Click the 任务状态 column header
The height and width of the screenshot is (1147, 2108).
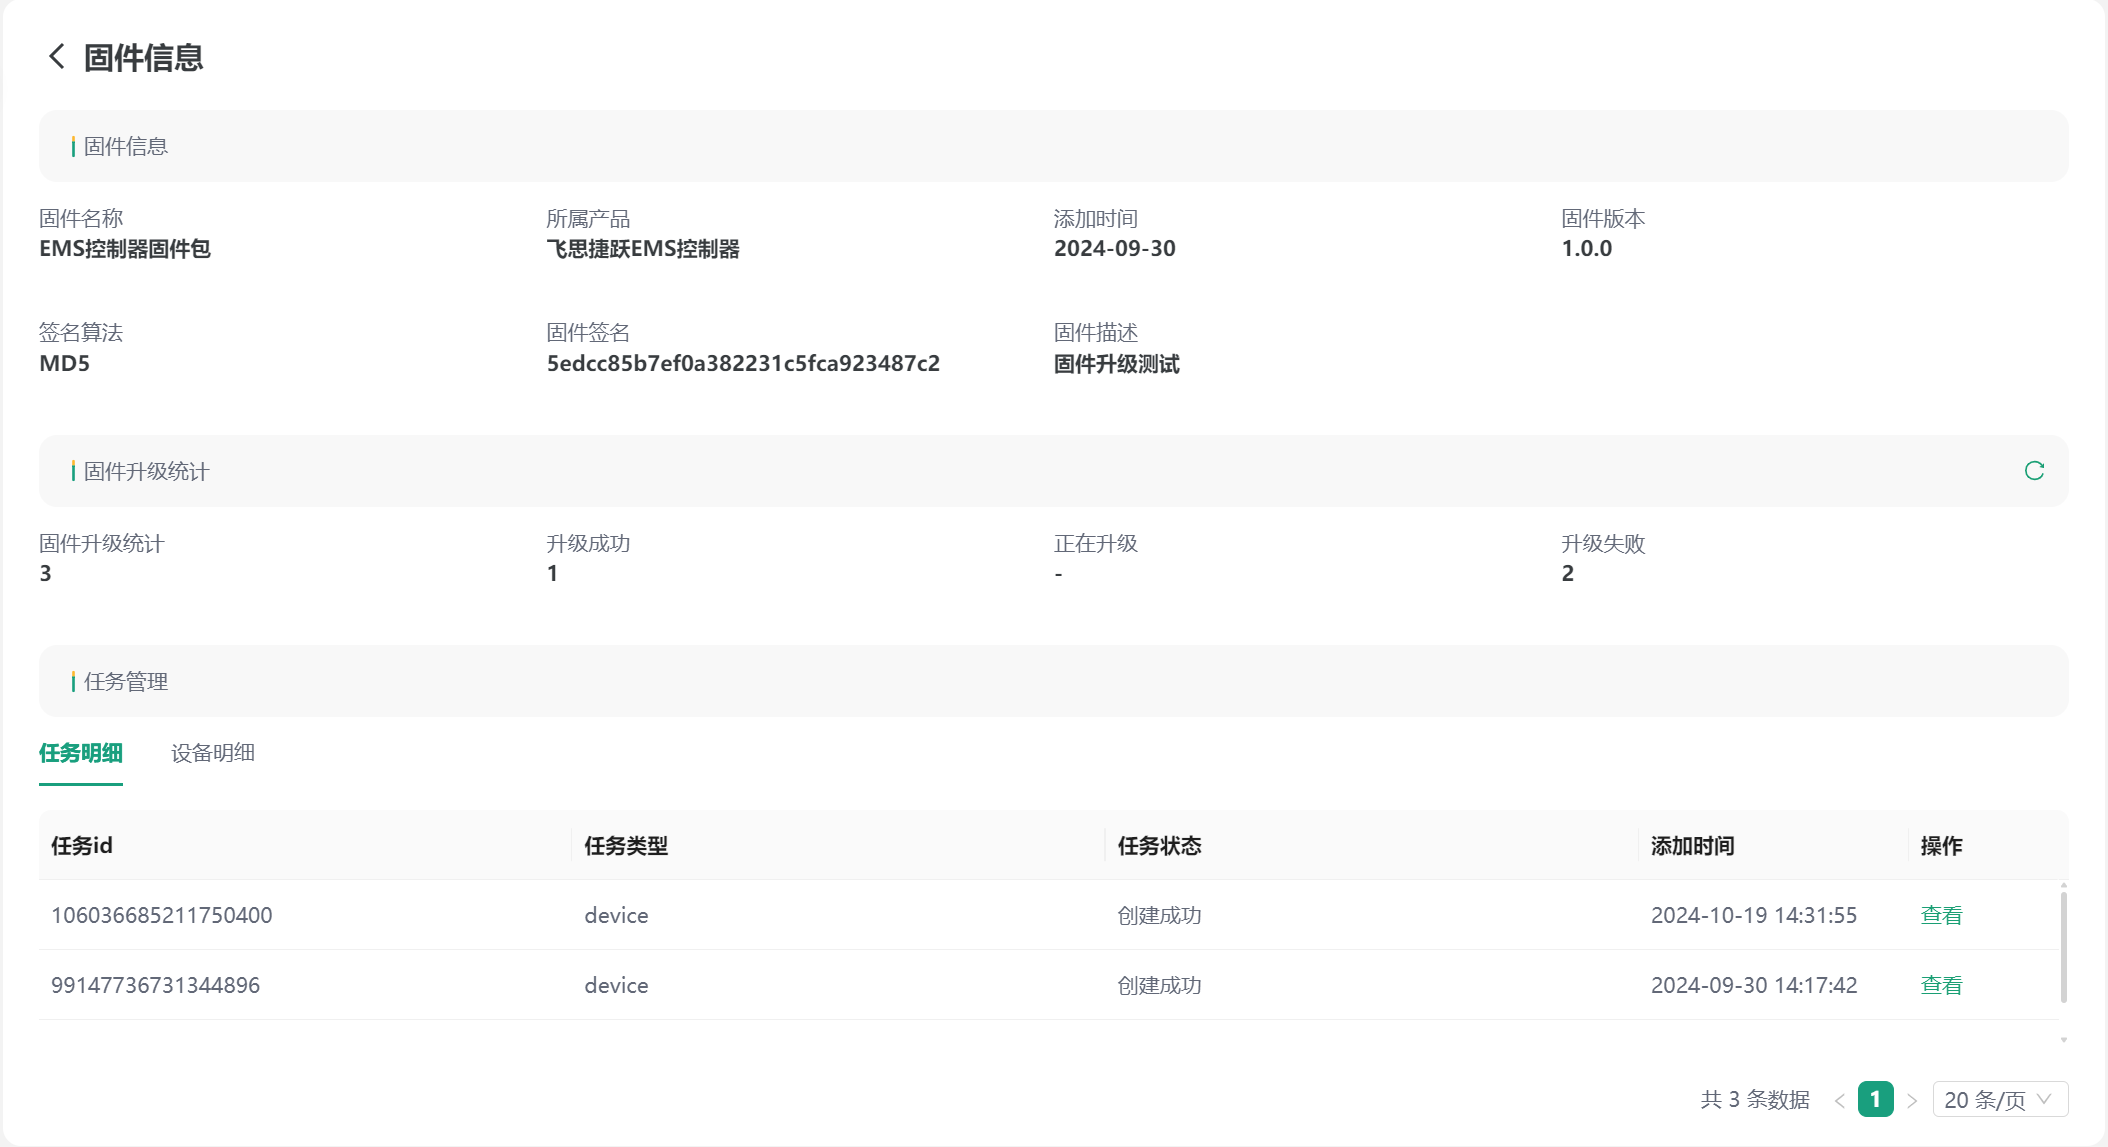pyautogui.click(x=1159, y=846)
